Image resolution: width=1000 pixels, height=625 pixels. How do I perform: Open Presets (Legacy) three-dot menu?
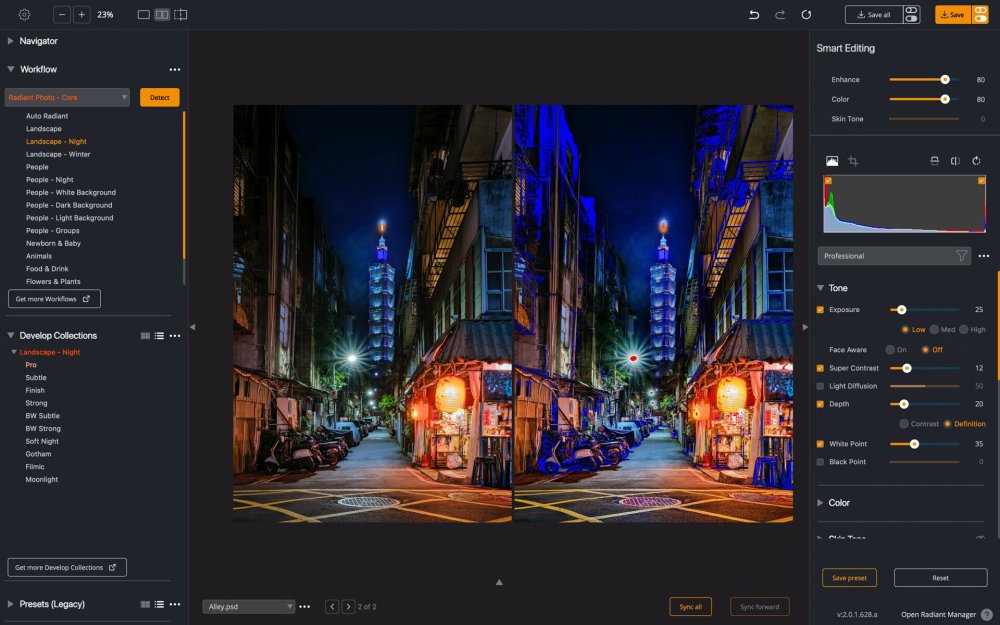pos(175,604)
